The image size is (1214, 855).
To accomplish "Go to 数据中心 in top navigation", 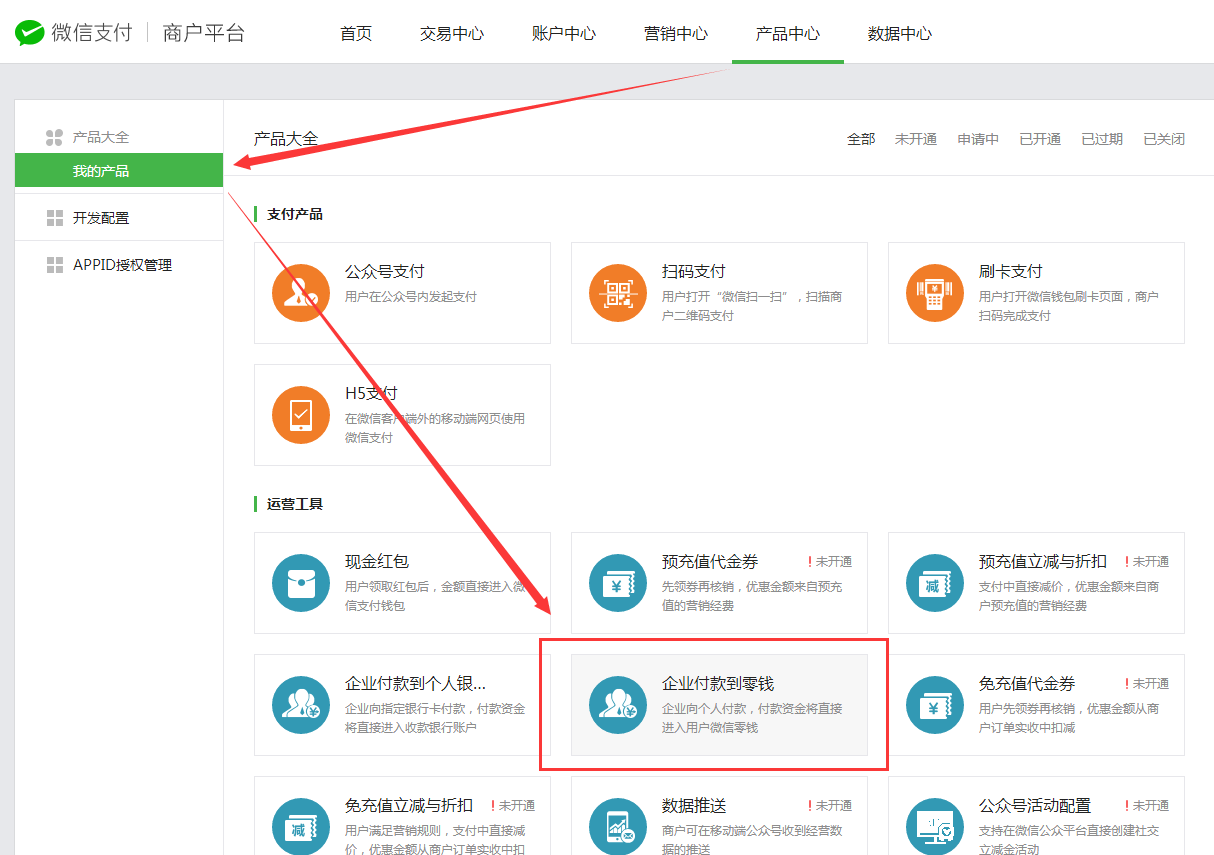I will (x=900, y=33).
